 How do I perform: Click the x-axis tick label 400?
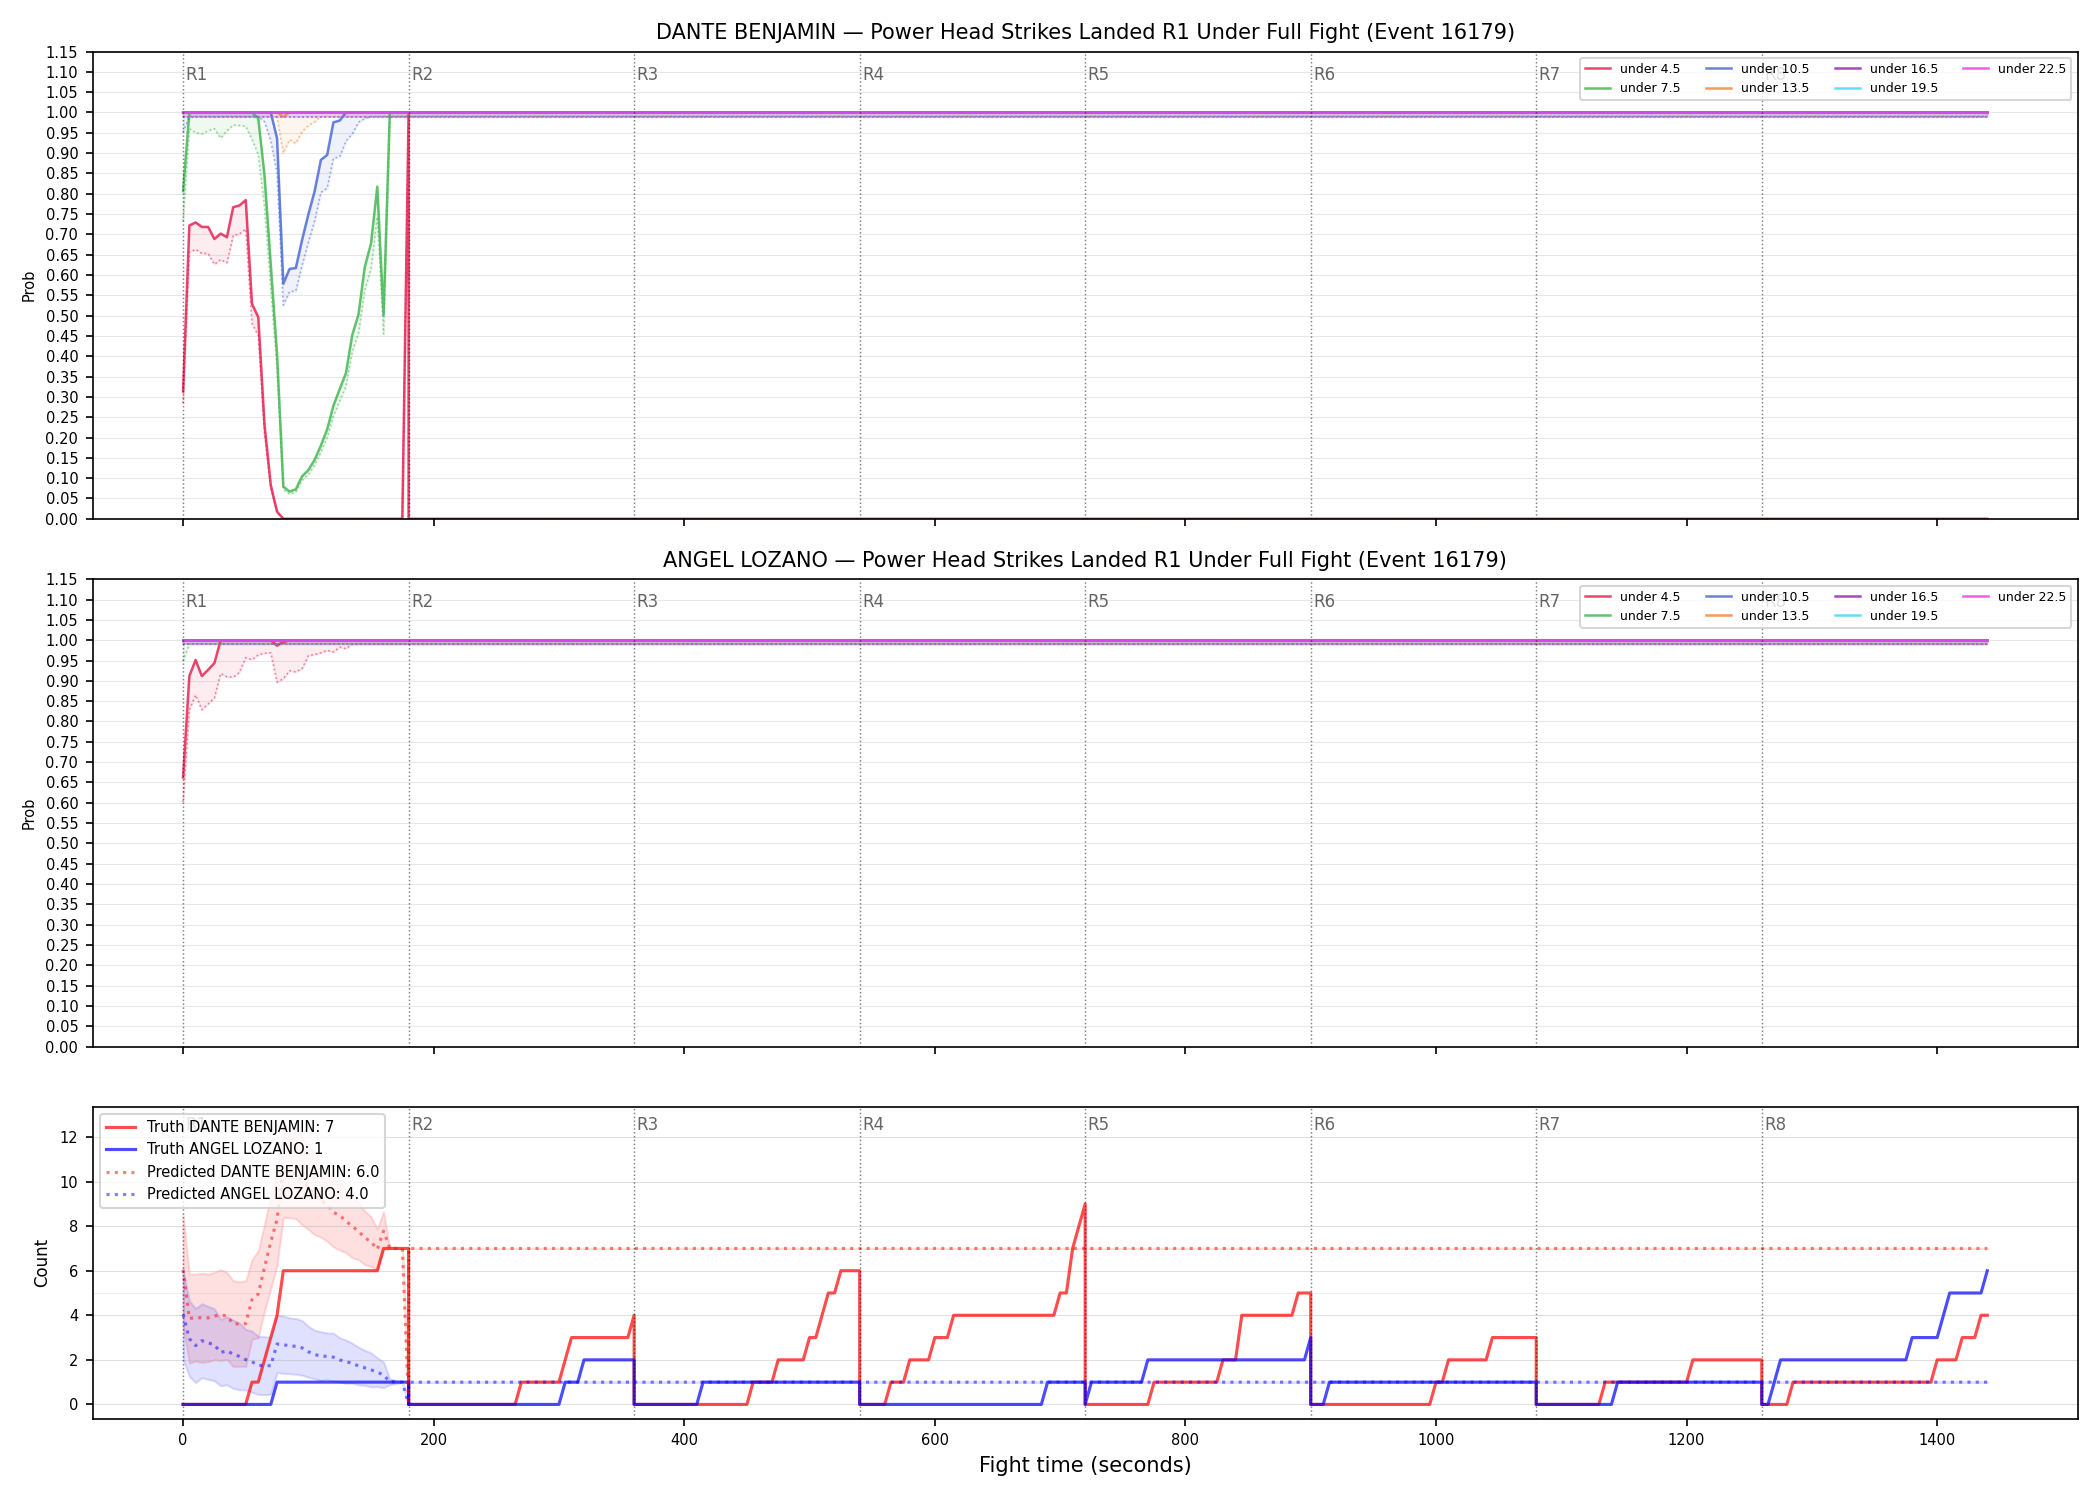pyautogui.click(x=684, y=1440)
